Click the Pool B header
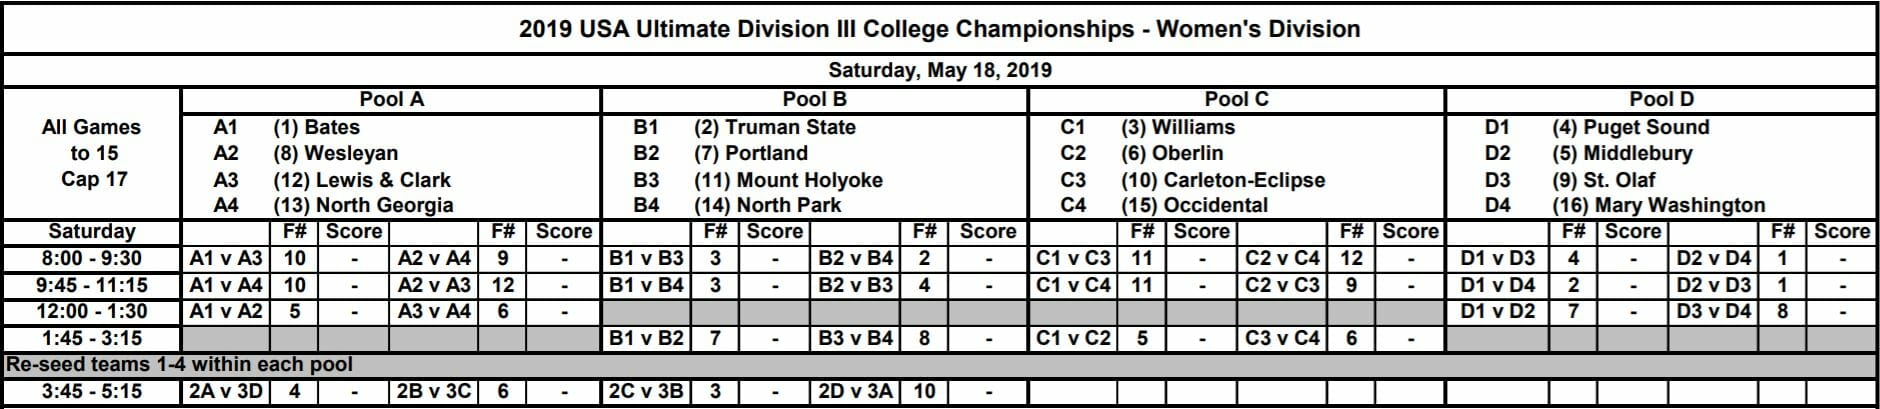The width and height of the screenshot is (1880, 409). click(814, 100)
